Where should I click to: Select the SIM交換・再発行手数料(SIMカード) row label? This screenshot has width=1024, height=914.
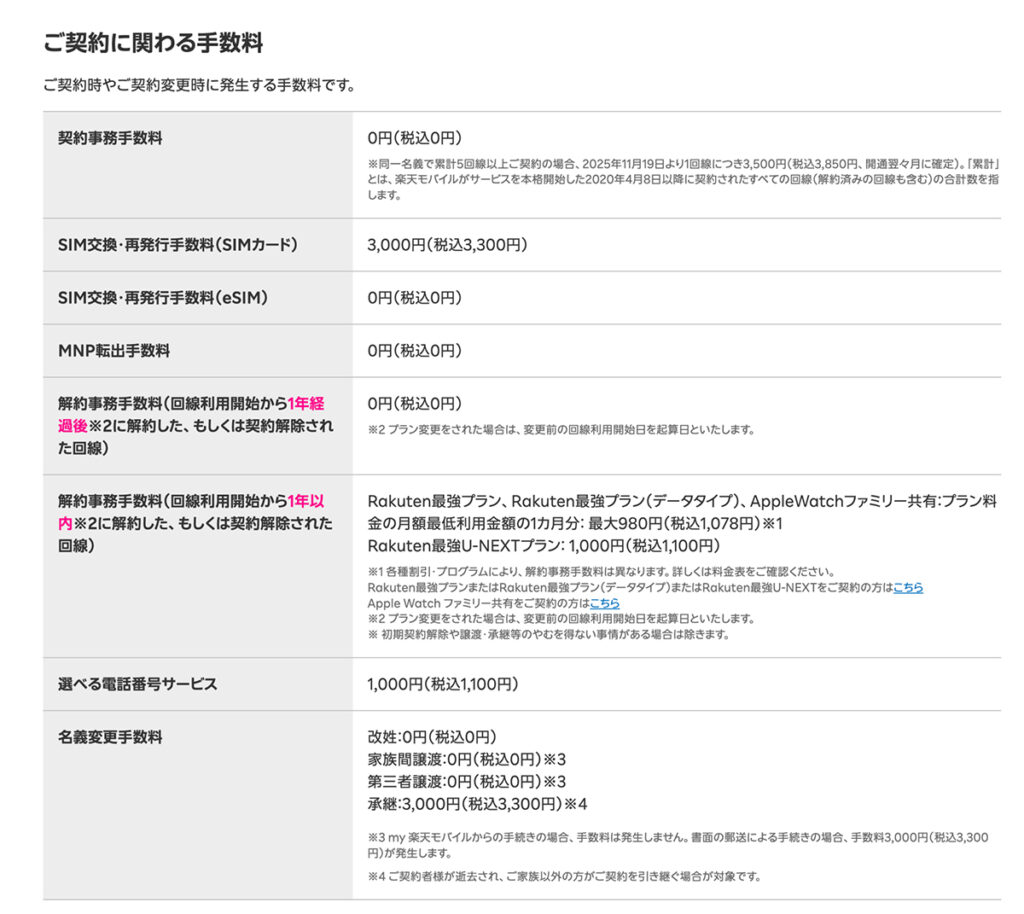pos(178,245)
